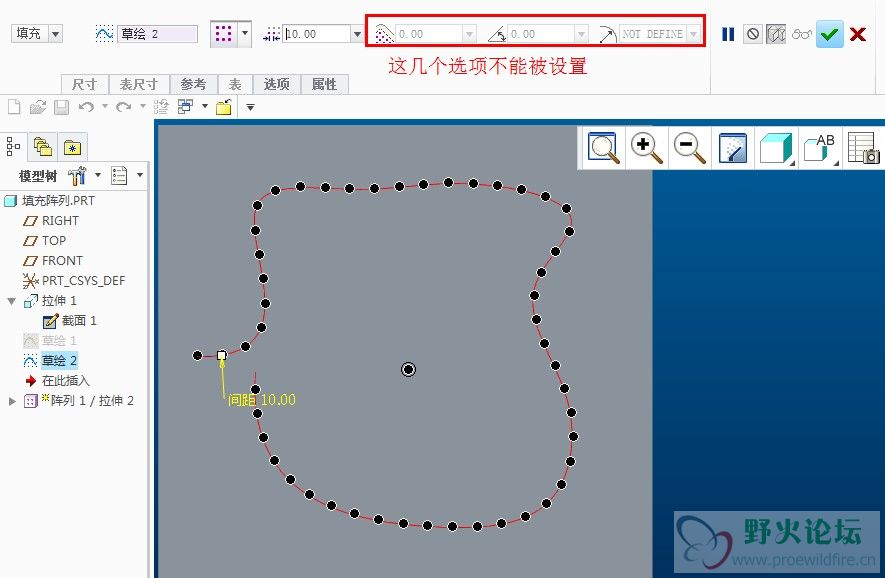Click the zoom out magnifier icon

point(689,148)
